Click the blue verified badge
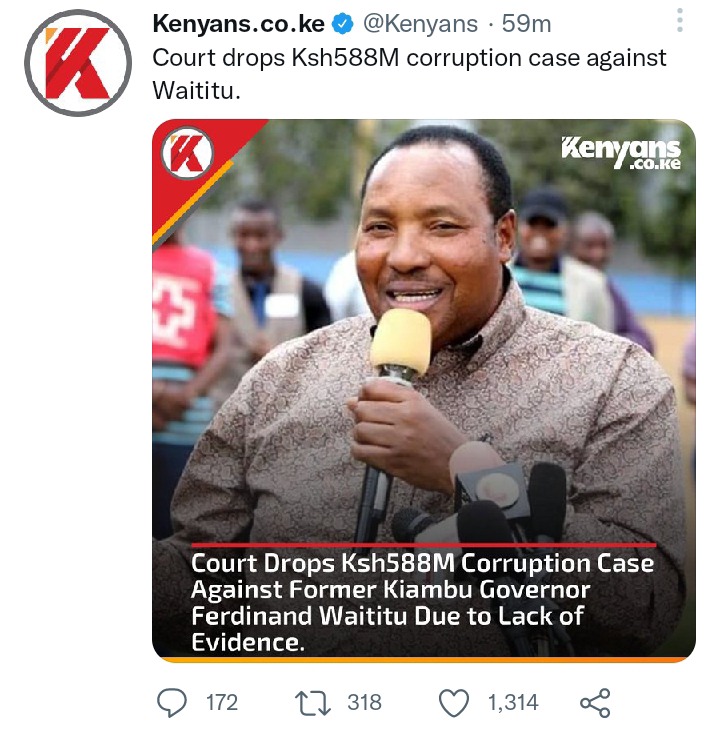This screenshot has width=720, height=741. point(343,24)
